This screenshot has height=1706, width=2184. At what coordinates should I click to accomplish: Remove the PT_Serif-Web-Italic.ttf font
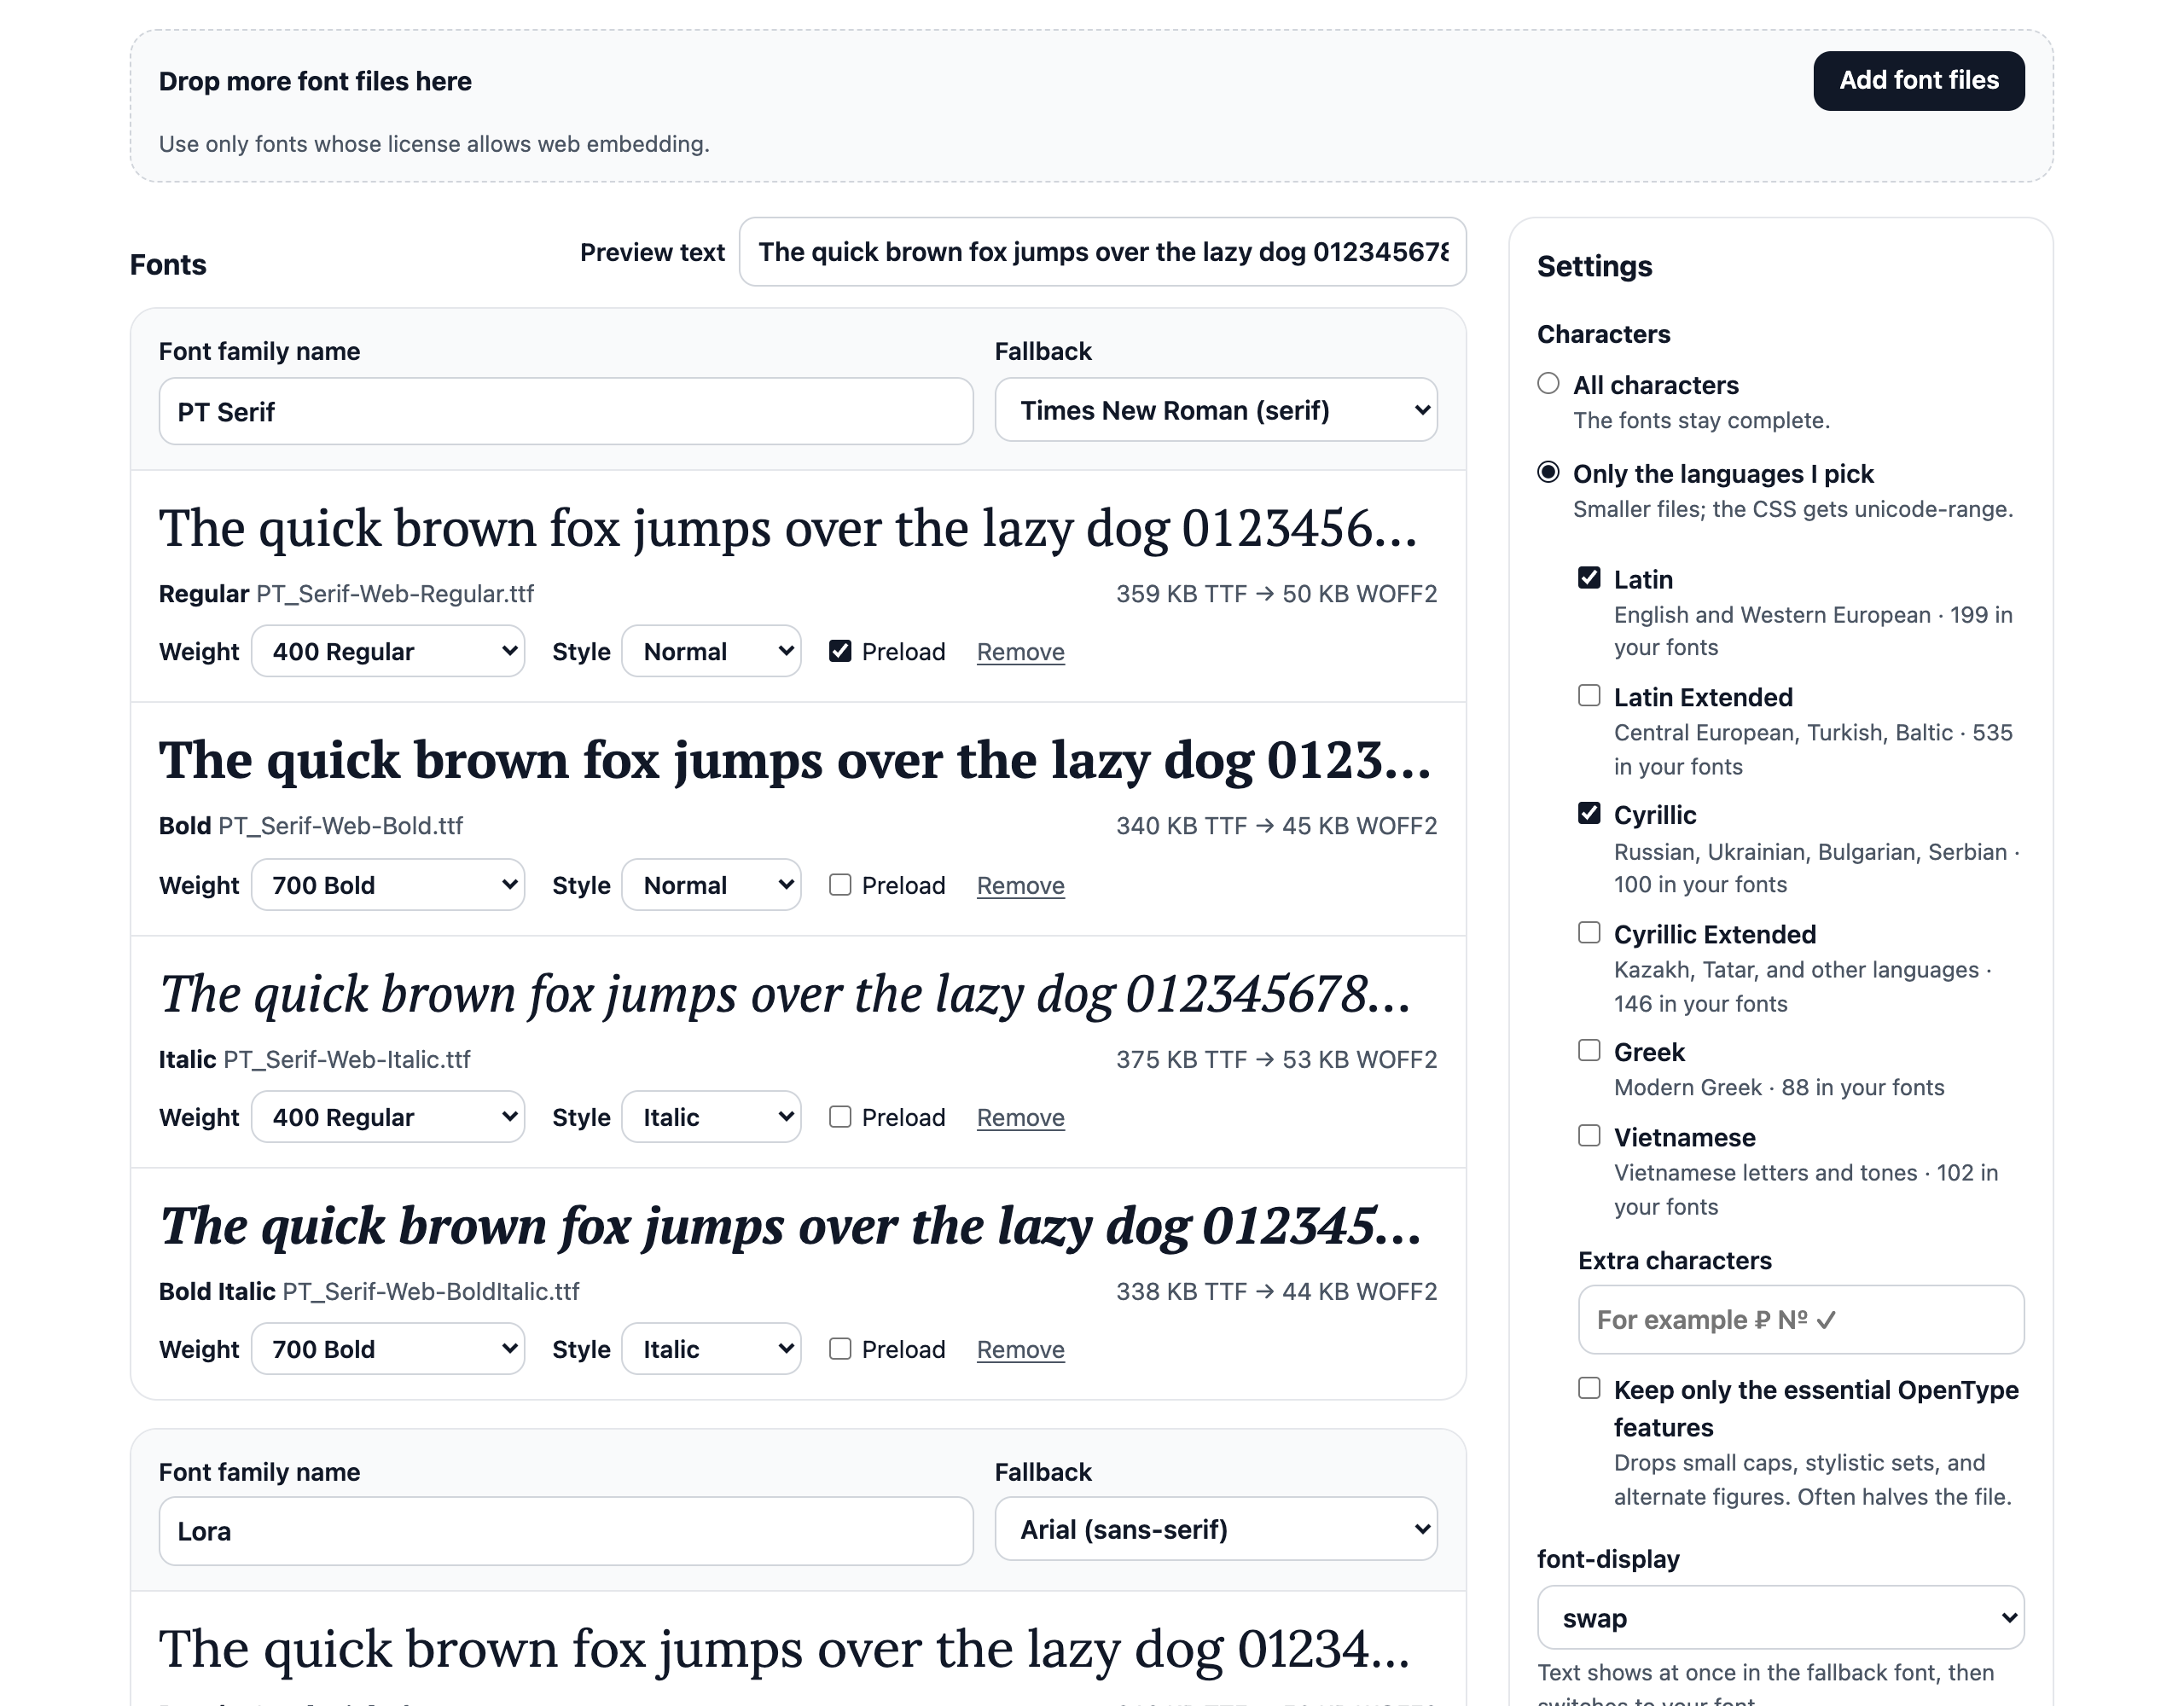point(1020,1117)
